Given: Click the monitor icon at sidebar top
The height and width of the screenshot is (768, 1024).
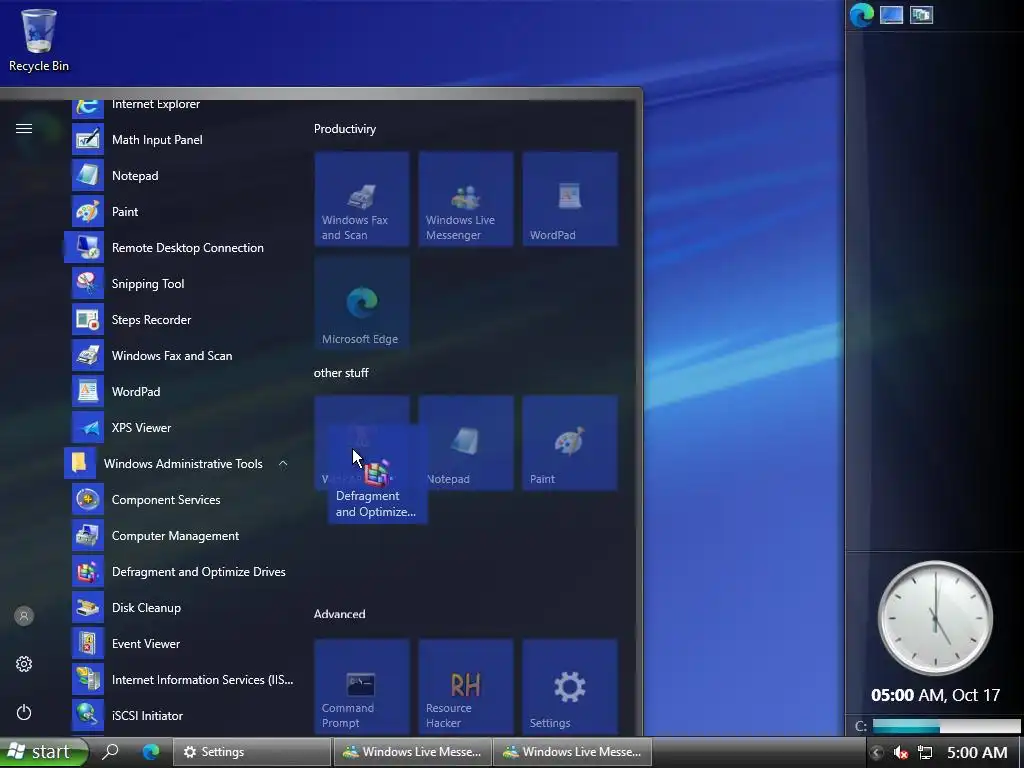Looking at the screenshot, I should coord(891,15).
